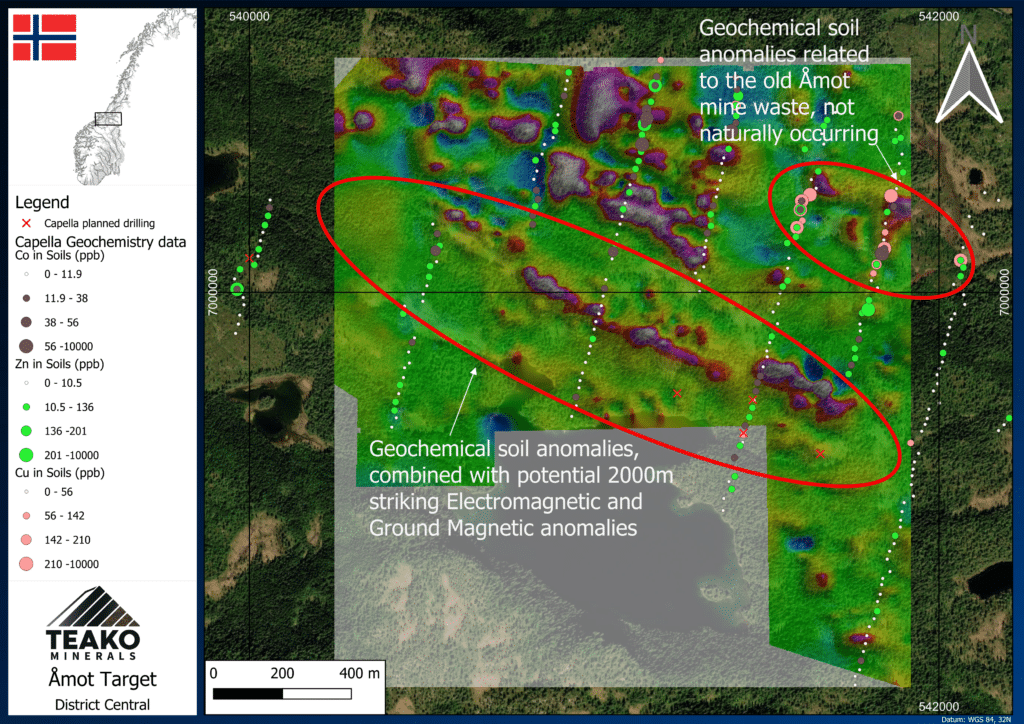The height and width of the screenshot is (724, 1024).
Task: Click the "56 - 142" range label
Action: (64, 516)
